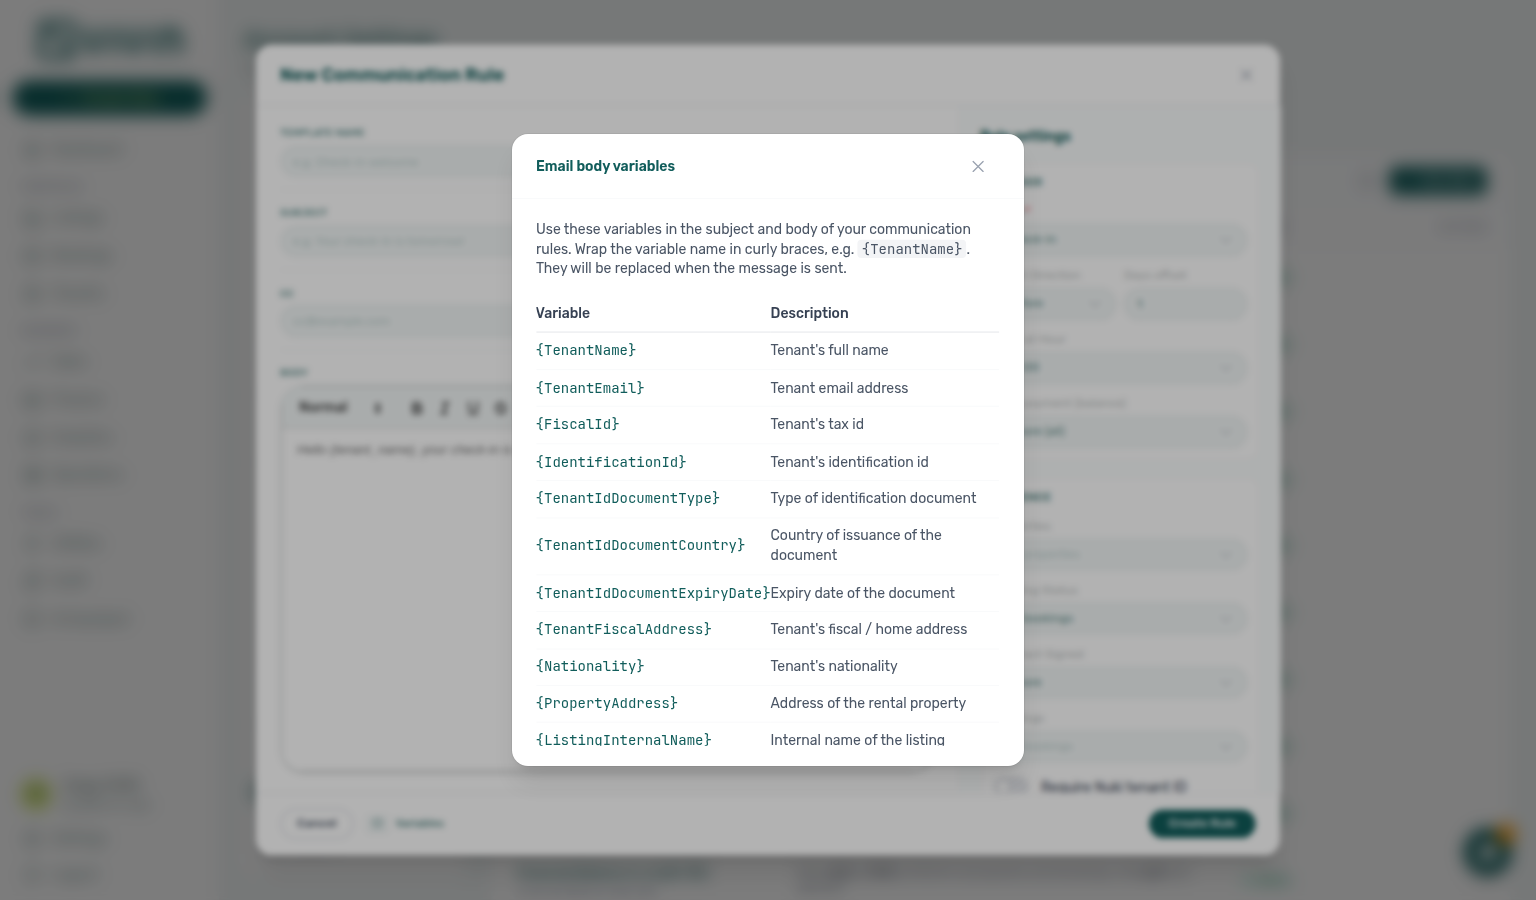
Task: Click the {TenantFiscalAddress} variable
Action: (624, 629)
